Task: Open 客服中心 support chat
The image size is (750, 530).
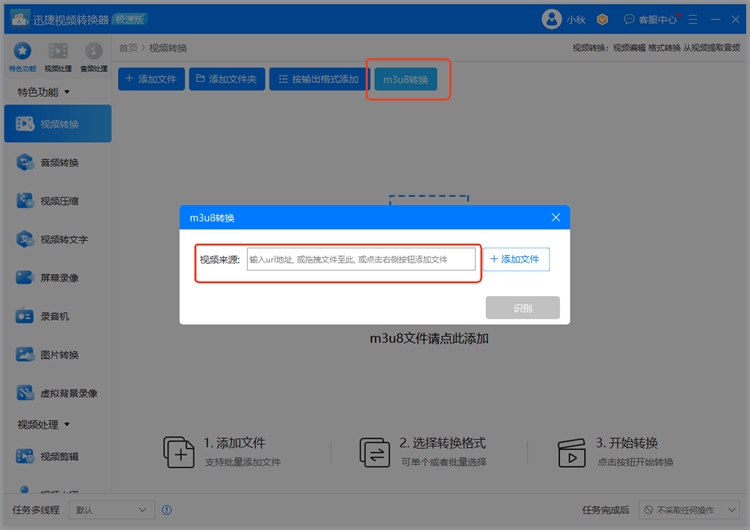Action: click(651, 20)
